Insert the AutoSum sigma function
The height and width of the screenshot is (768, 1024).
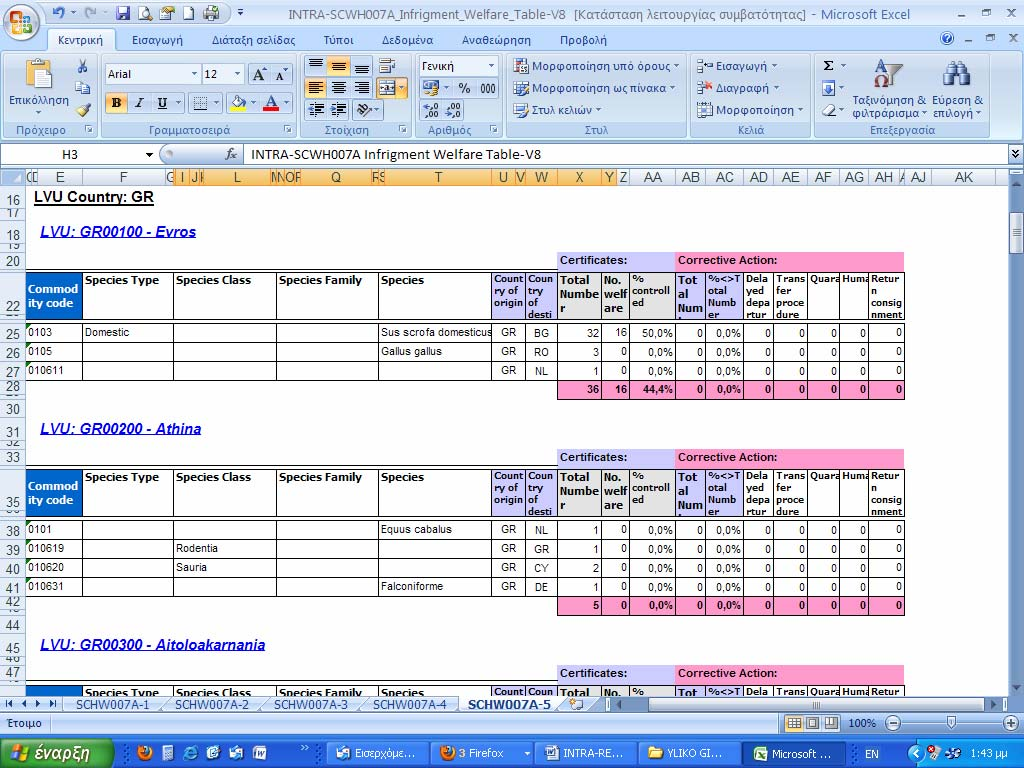point(828,65)
